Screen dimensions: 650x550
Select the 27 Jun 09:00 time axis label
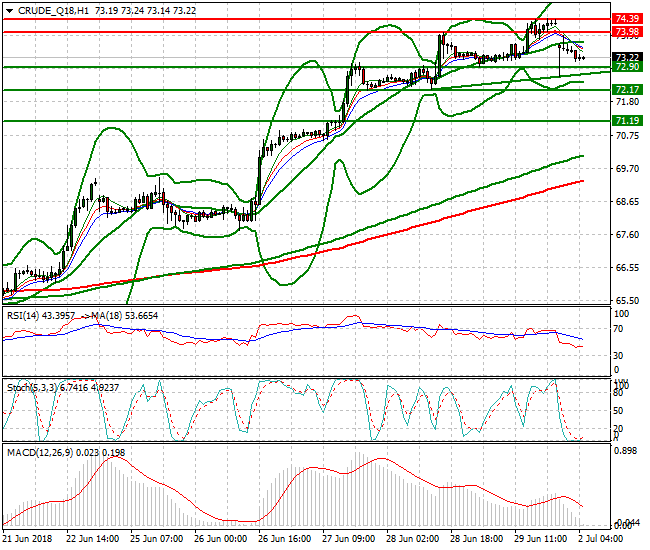(x=349, y=539)
